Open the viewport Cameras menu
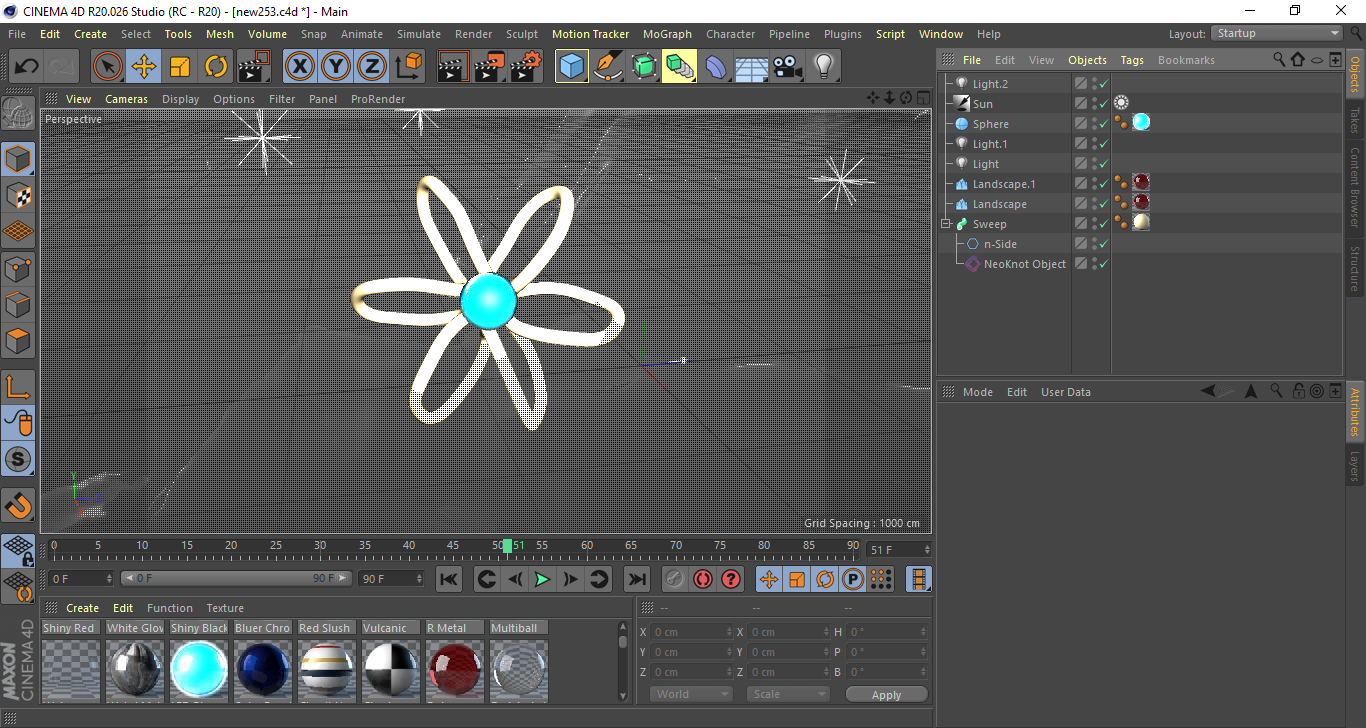 tap(126, 99)
